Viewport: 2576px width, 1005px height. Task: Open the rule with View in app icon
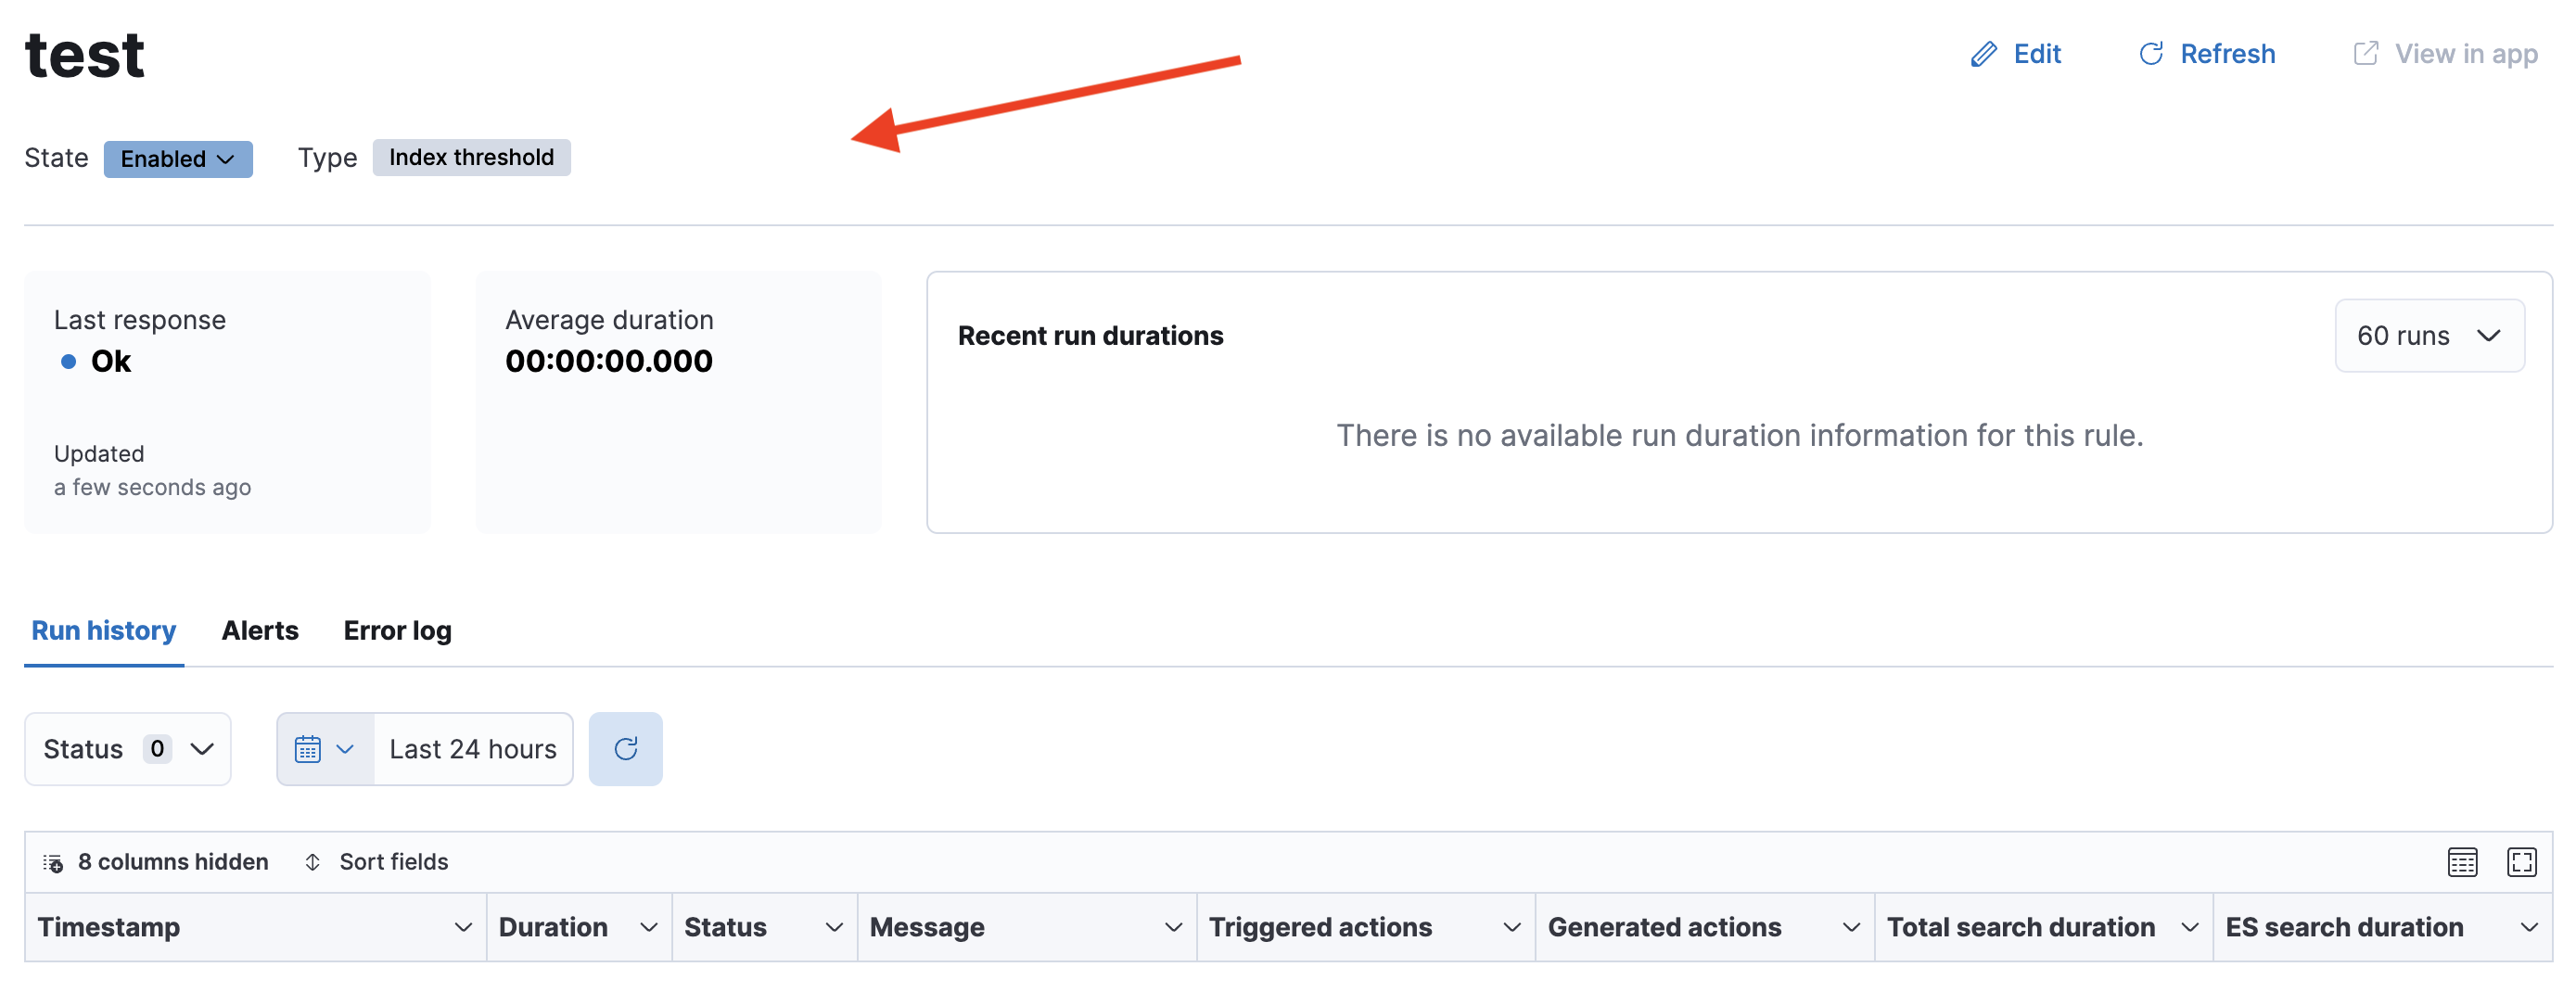[2366, 53]
